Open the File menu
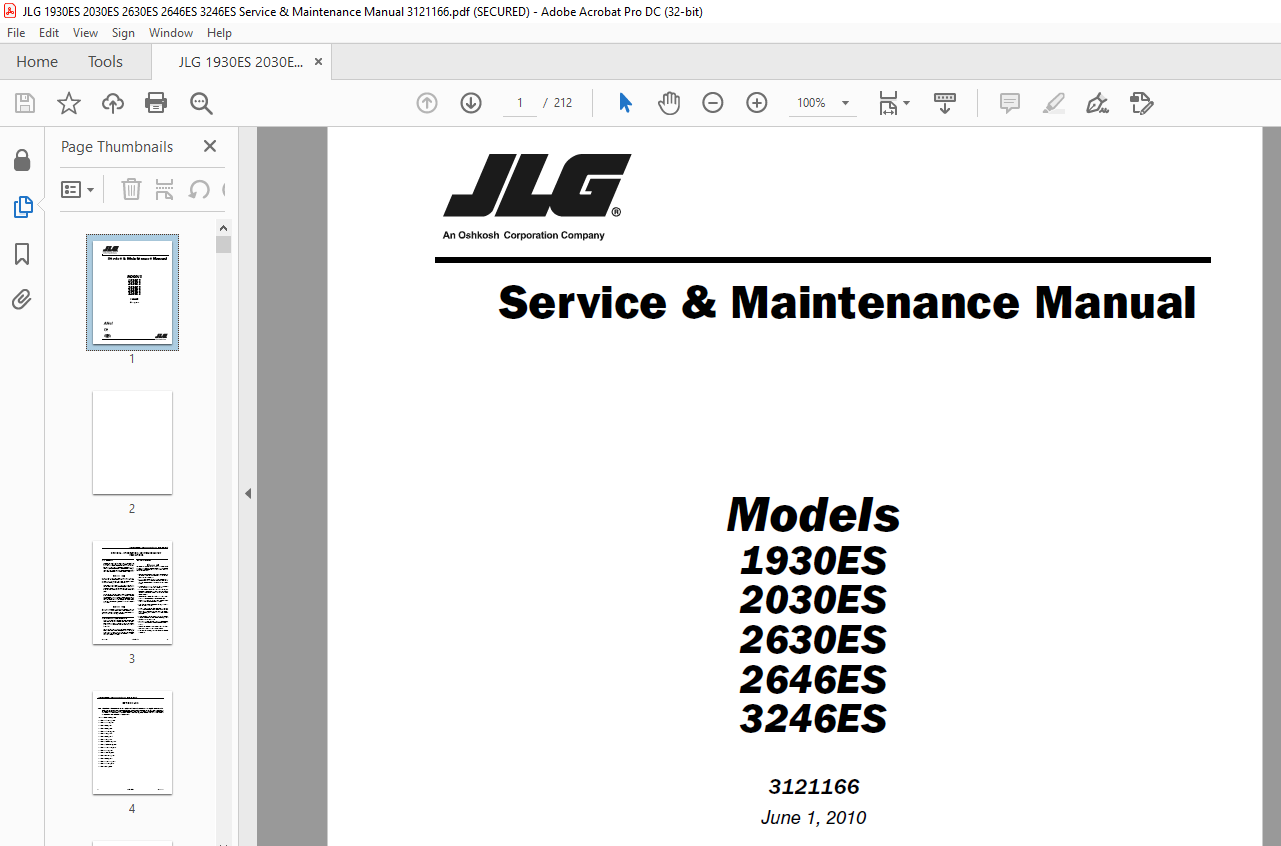The height and width of the screenshot is (846, 1281). pyautogui.click(x=16, y=33)
